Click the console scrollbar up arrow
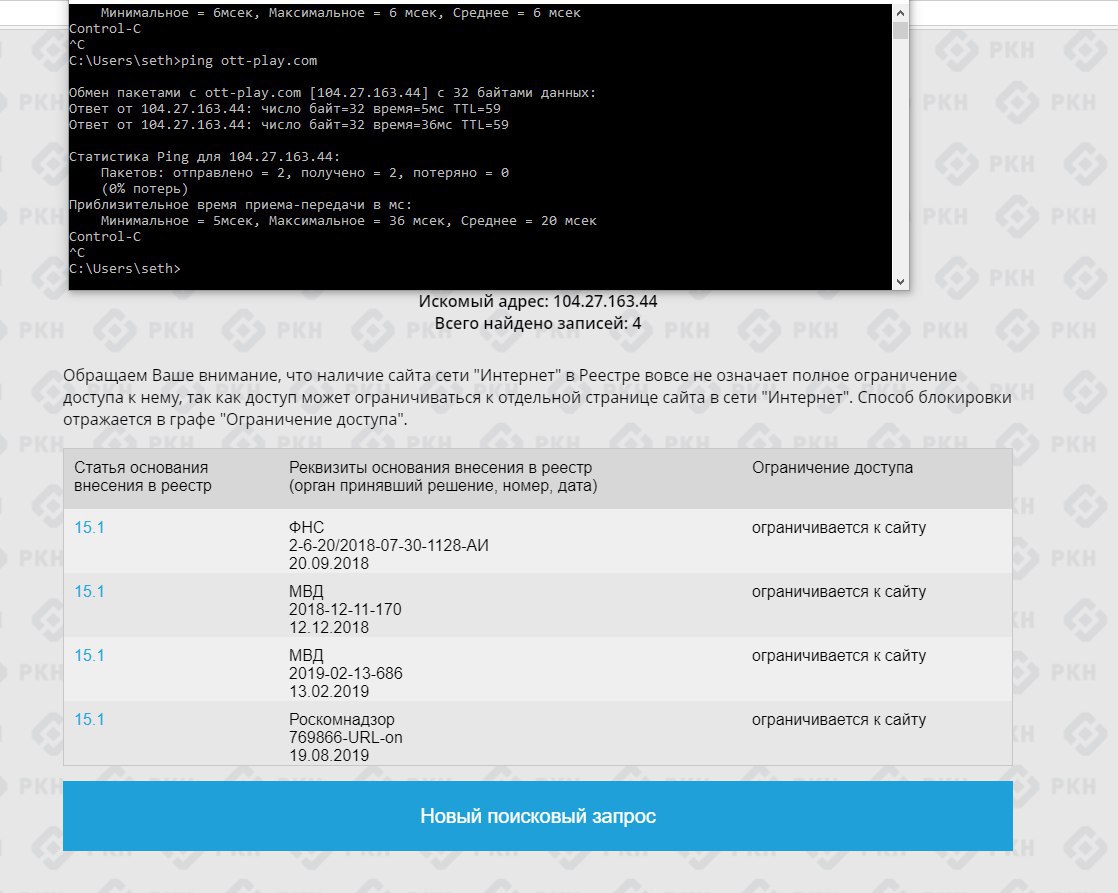1118x893 pixels. (900, 12)
